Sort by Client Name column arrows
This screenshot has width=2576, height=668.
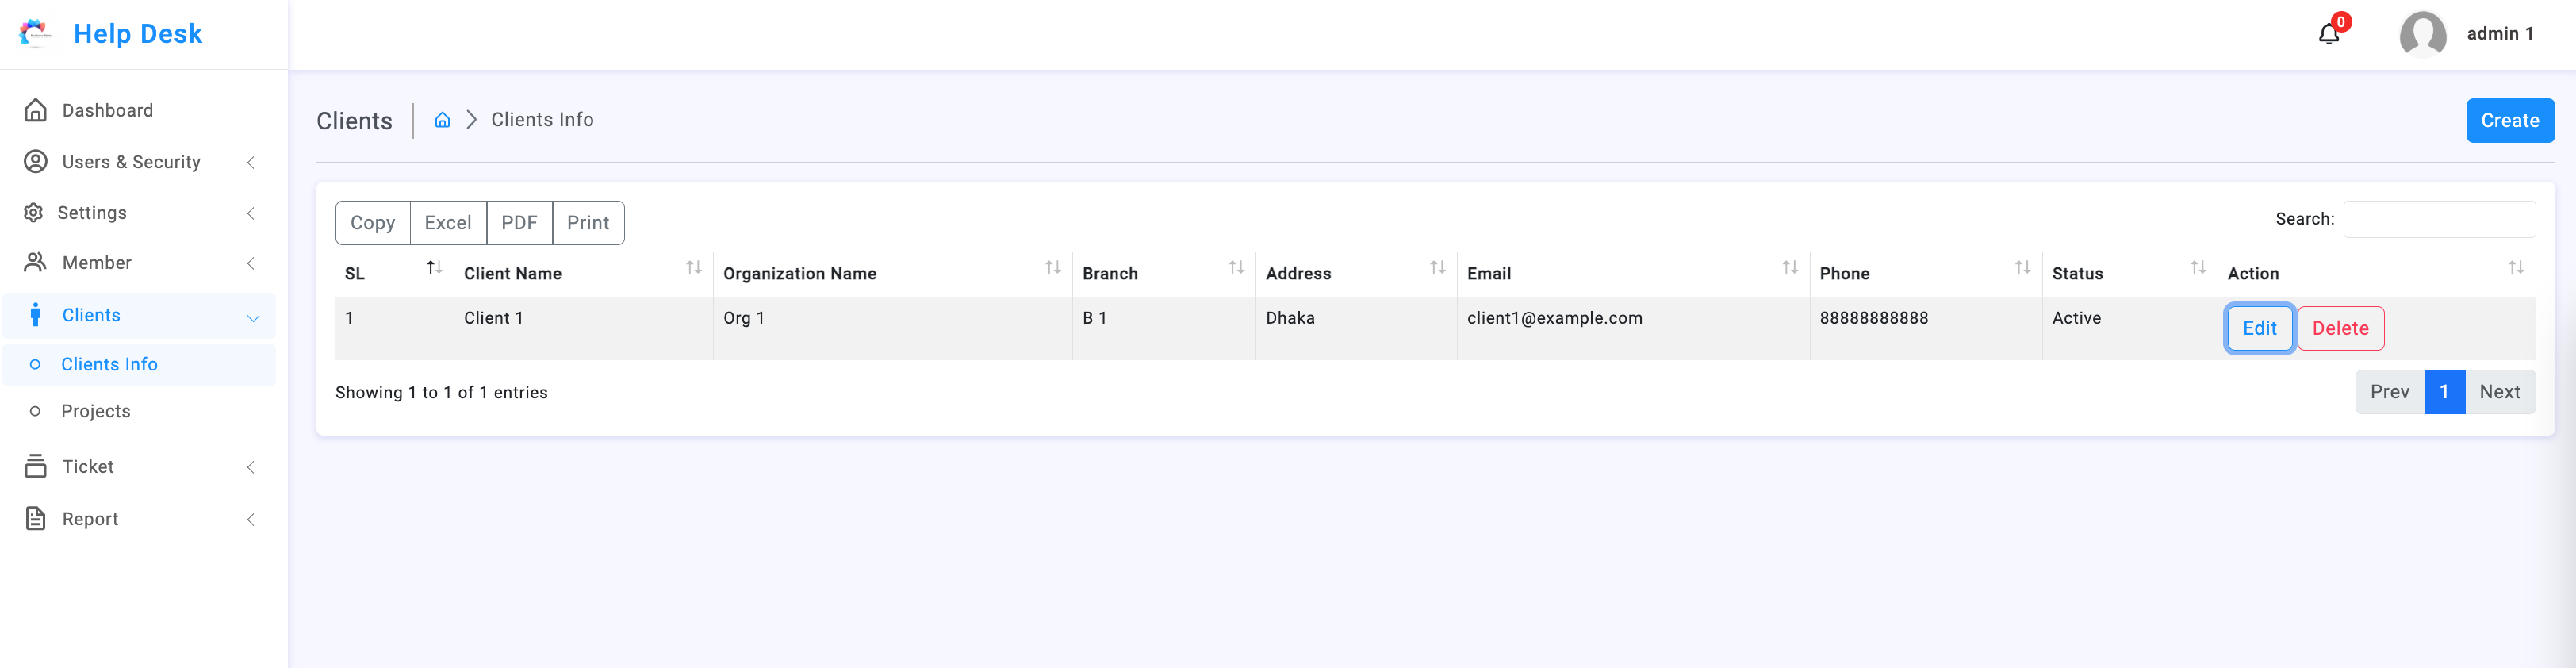tap(693, 267)
